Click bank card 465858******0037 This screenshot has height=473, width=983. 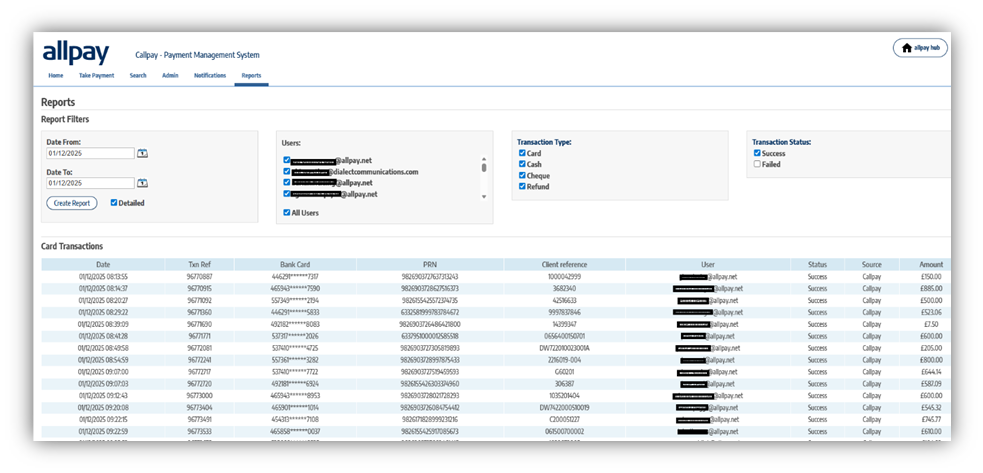click(x=295, y=432)
